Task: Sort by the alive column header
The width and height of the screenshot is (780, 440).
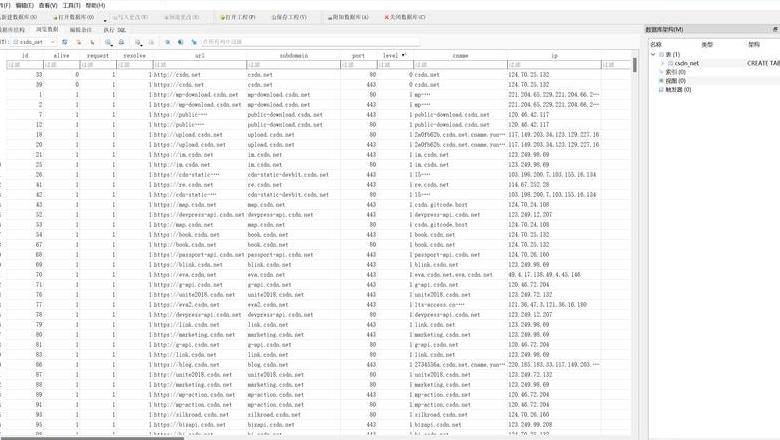Action: click(61, 56)
